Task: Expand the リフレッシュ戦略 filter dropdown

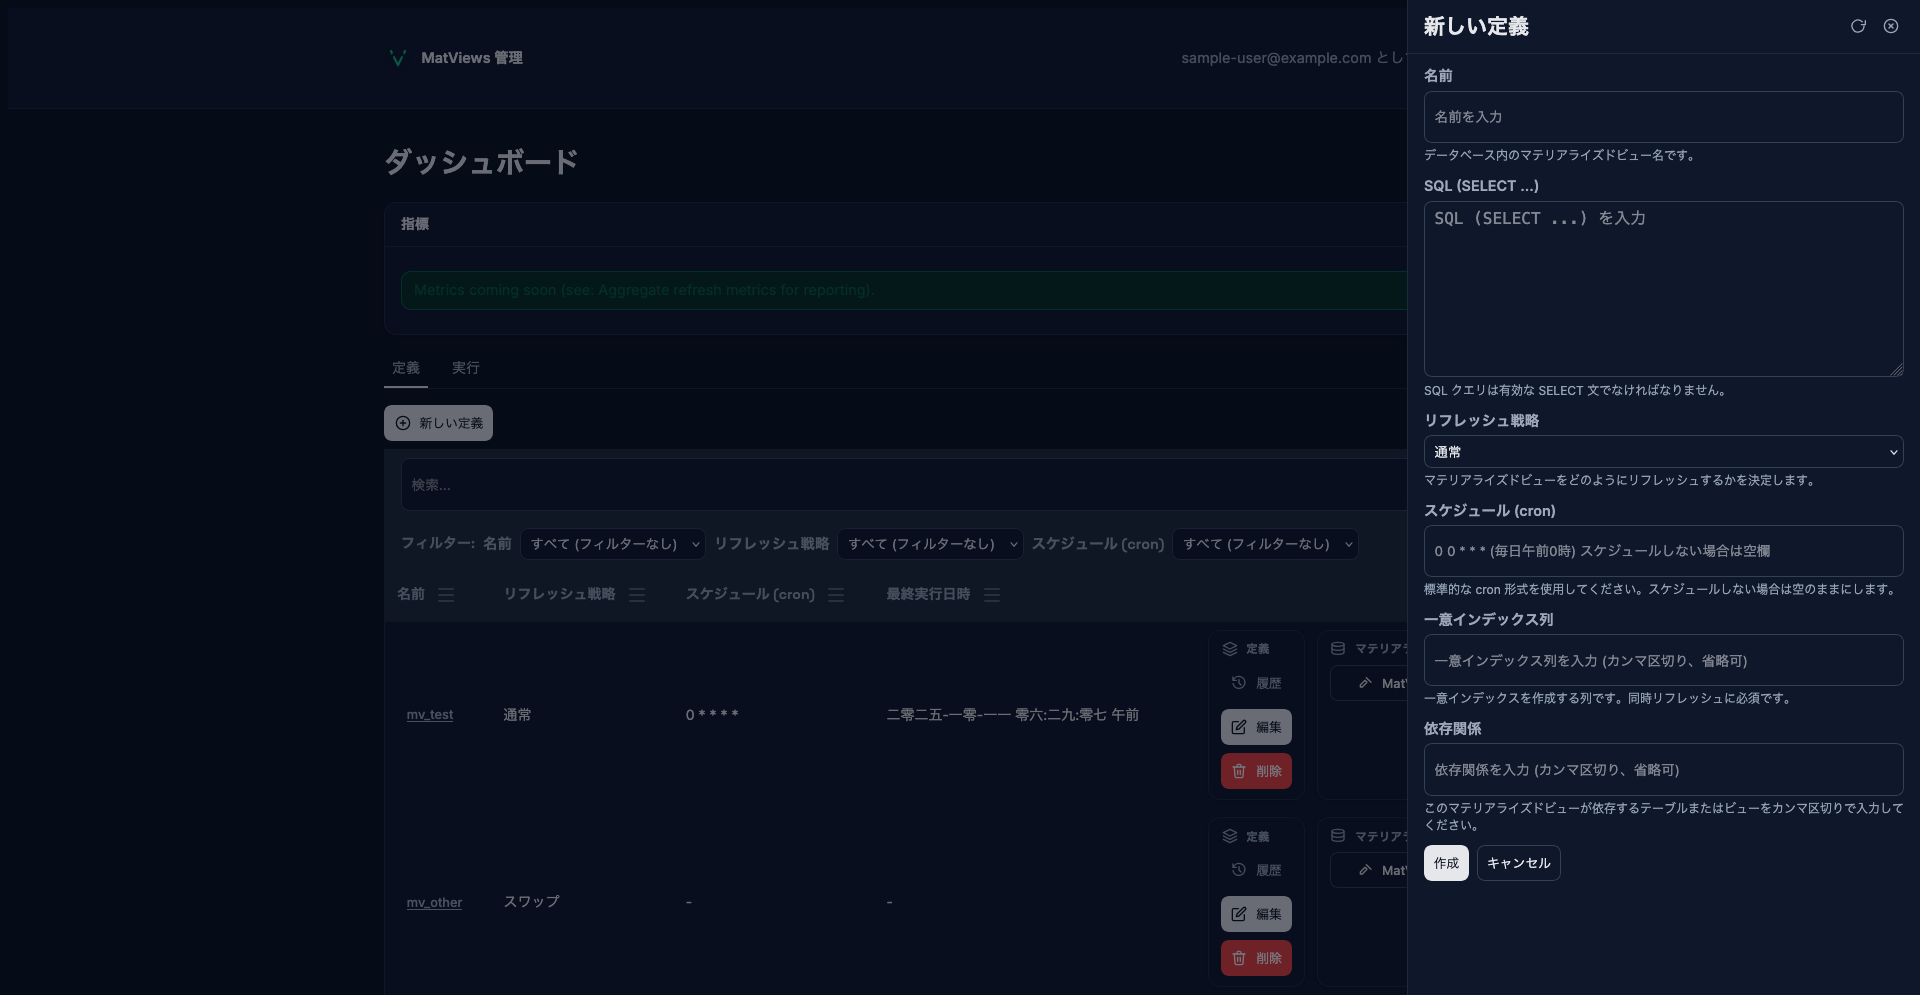Action: point(930,544)
